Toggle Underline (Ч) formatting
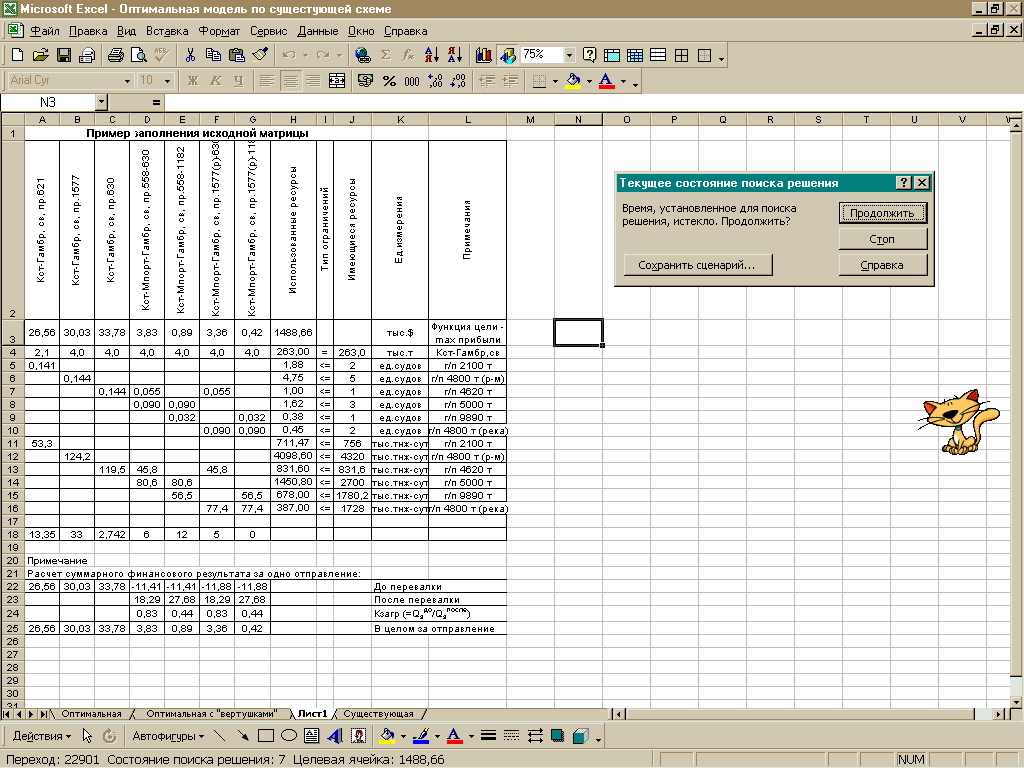This screenshot has width=1024, height=768. pyautogui.click(x=238, y=81)
